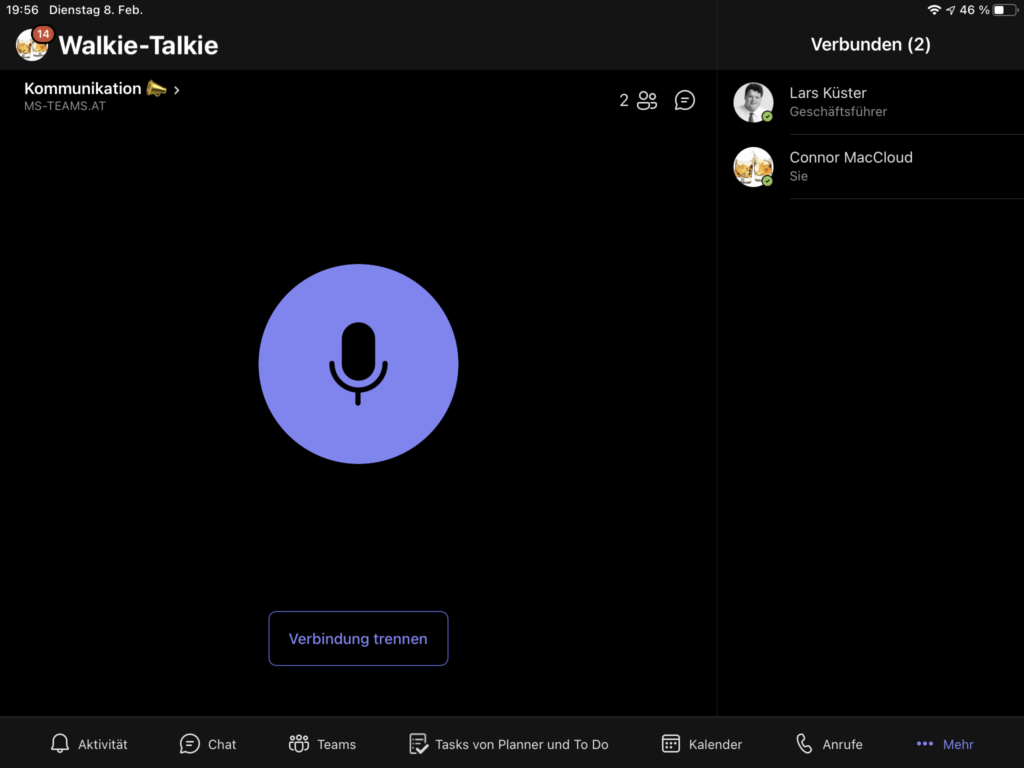This screenshot has width=1024, height=768.
Task: Expand the Kommunikation channel chevron
Action: point(176,90)
